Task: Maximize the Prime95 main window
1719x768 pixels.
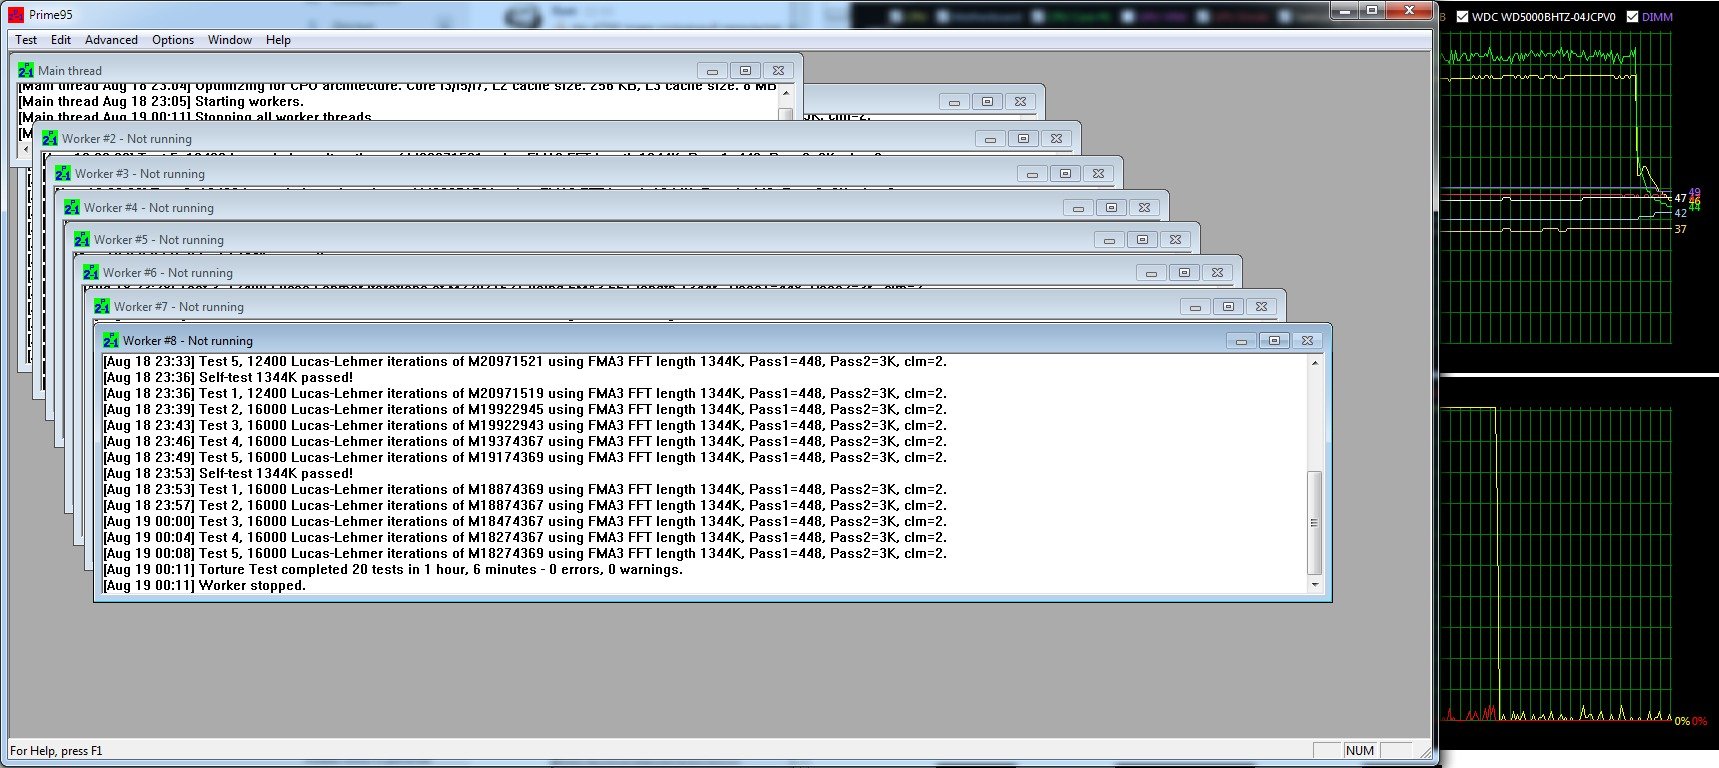Action: (x=1372, y=10)
